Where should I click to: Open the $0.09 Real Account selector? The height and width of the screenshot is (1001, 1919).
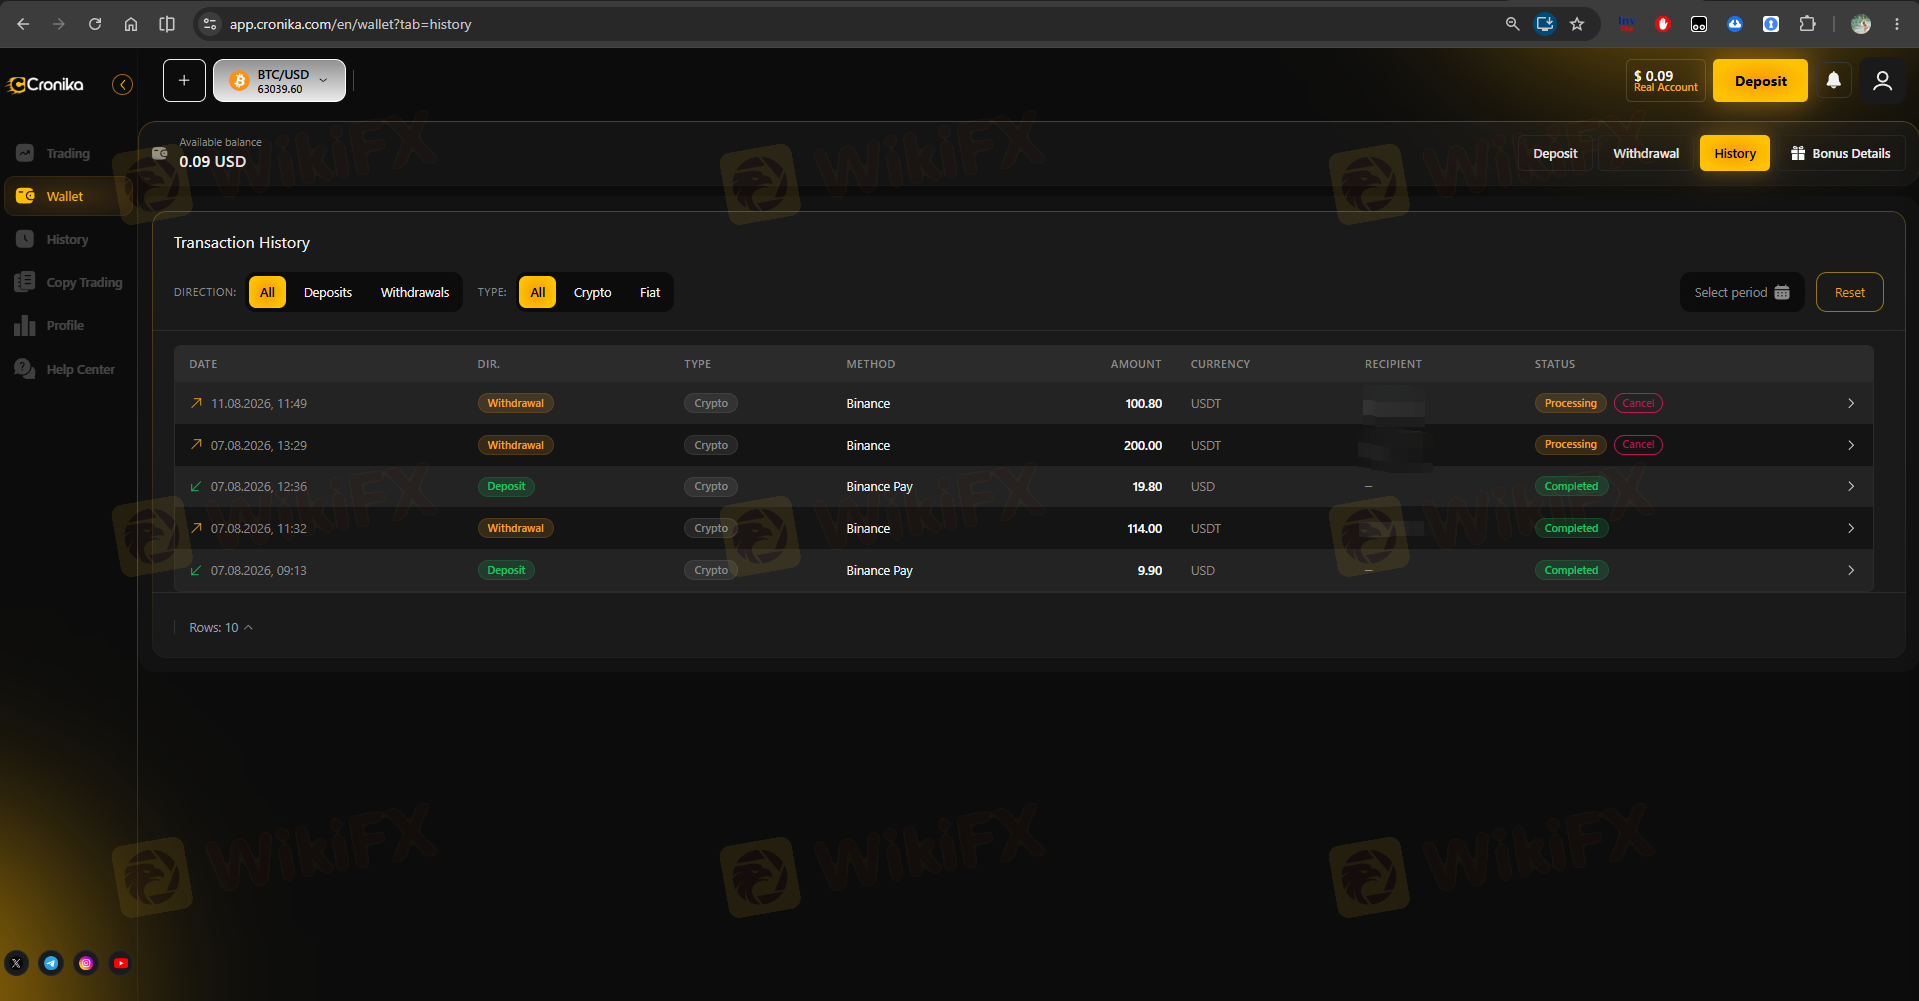1665,81
